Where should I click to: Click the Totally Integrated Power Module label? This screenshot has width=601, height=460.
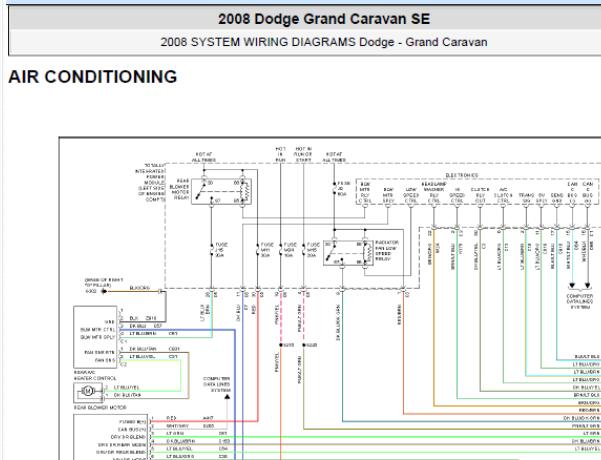click(150, 182)
